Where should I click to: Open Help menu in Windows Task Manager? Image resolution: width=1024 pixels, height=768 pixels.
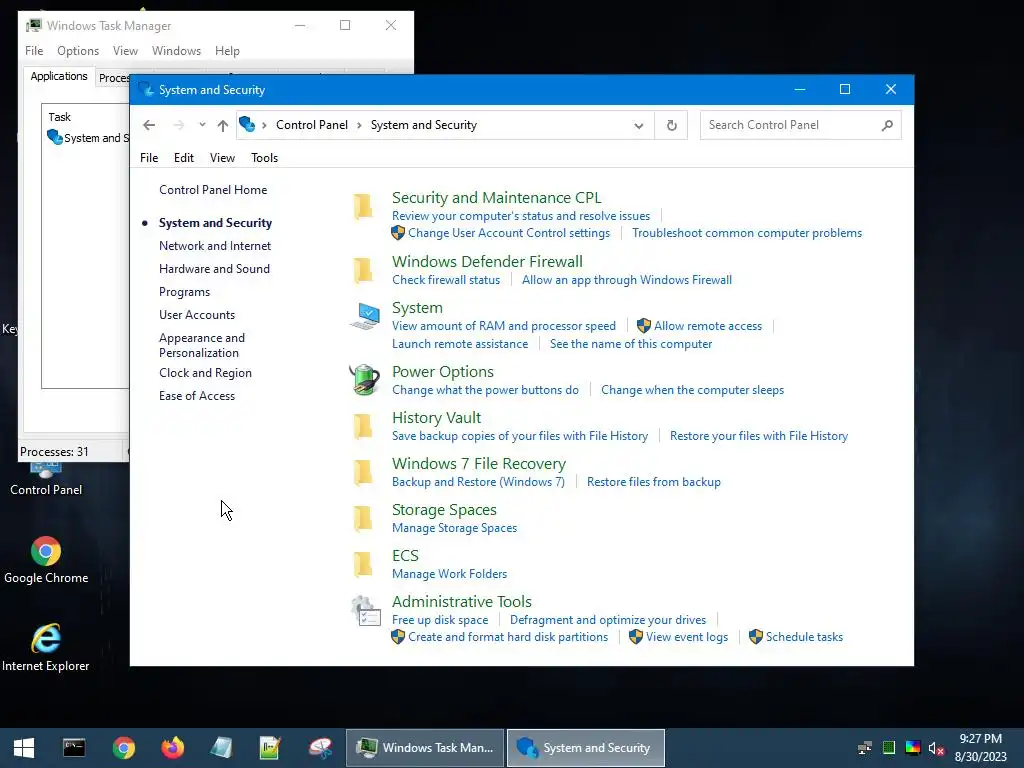[x=227, y=51]
